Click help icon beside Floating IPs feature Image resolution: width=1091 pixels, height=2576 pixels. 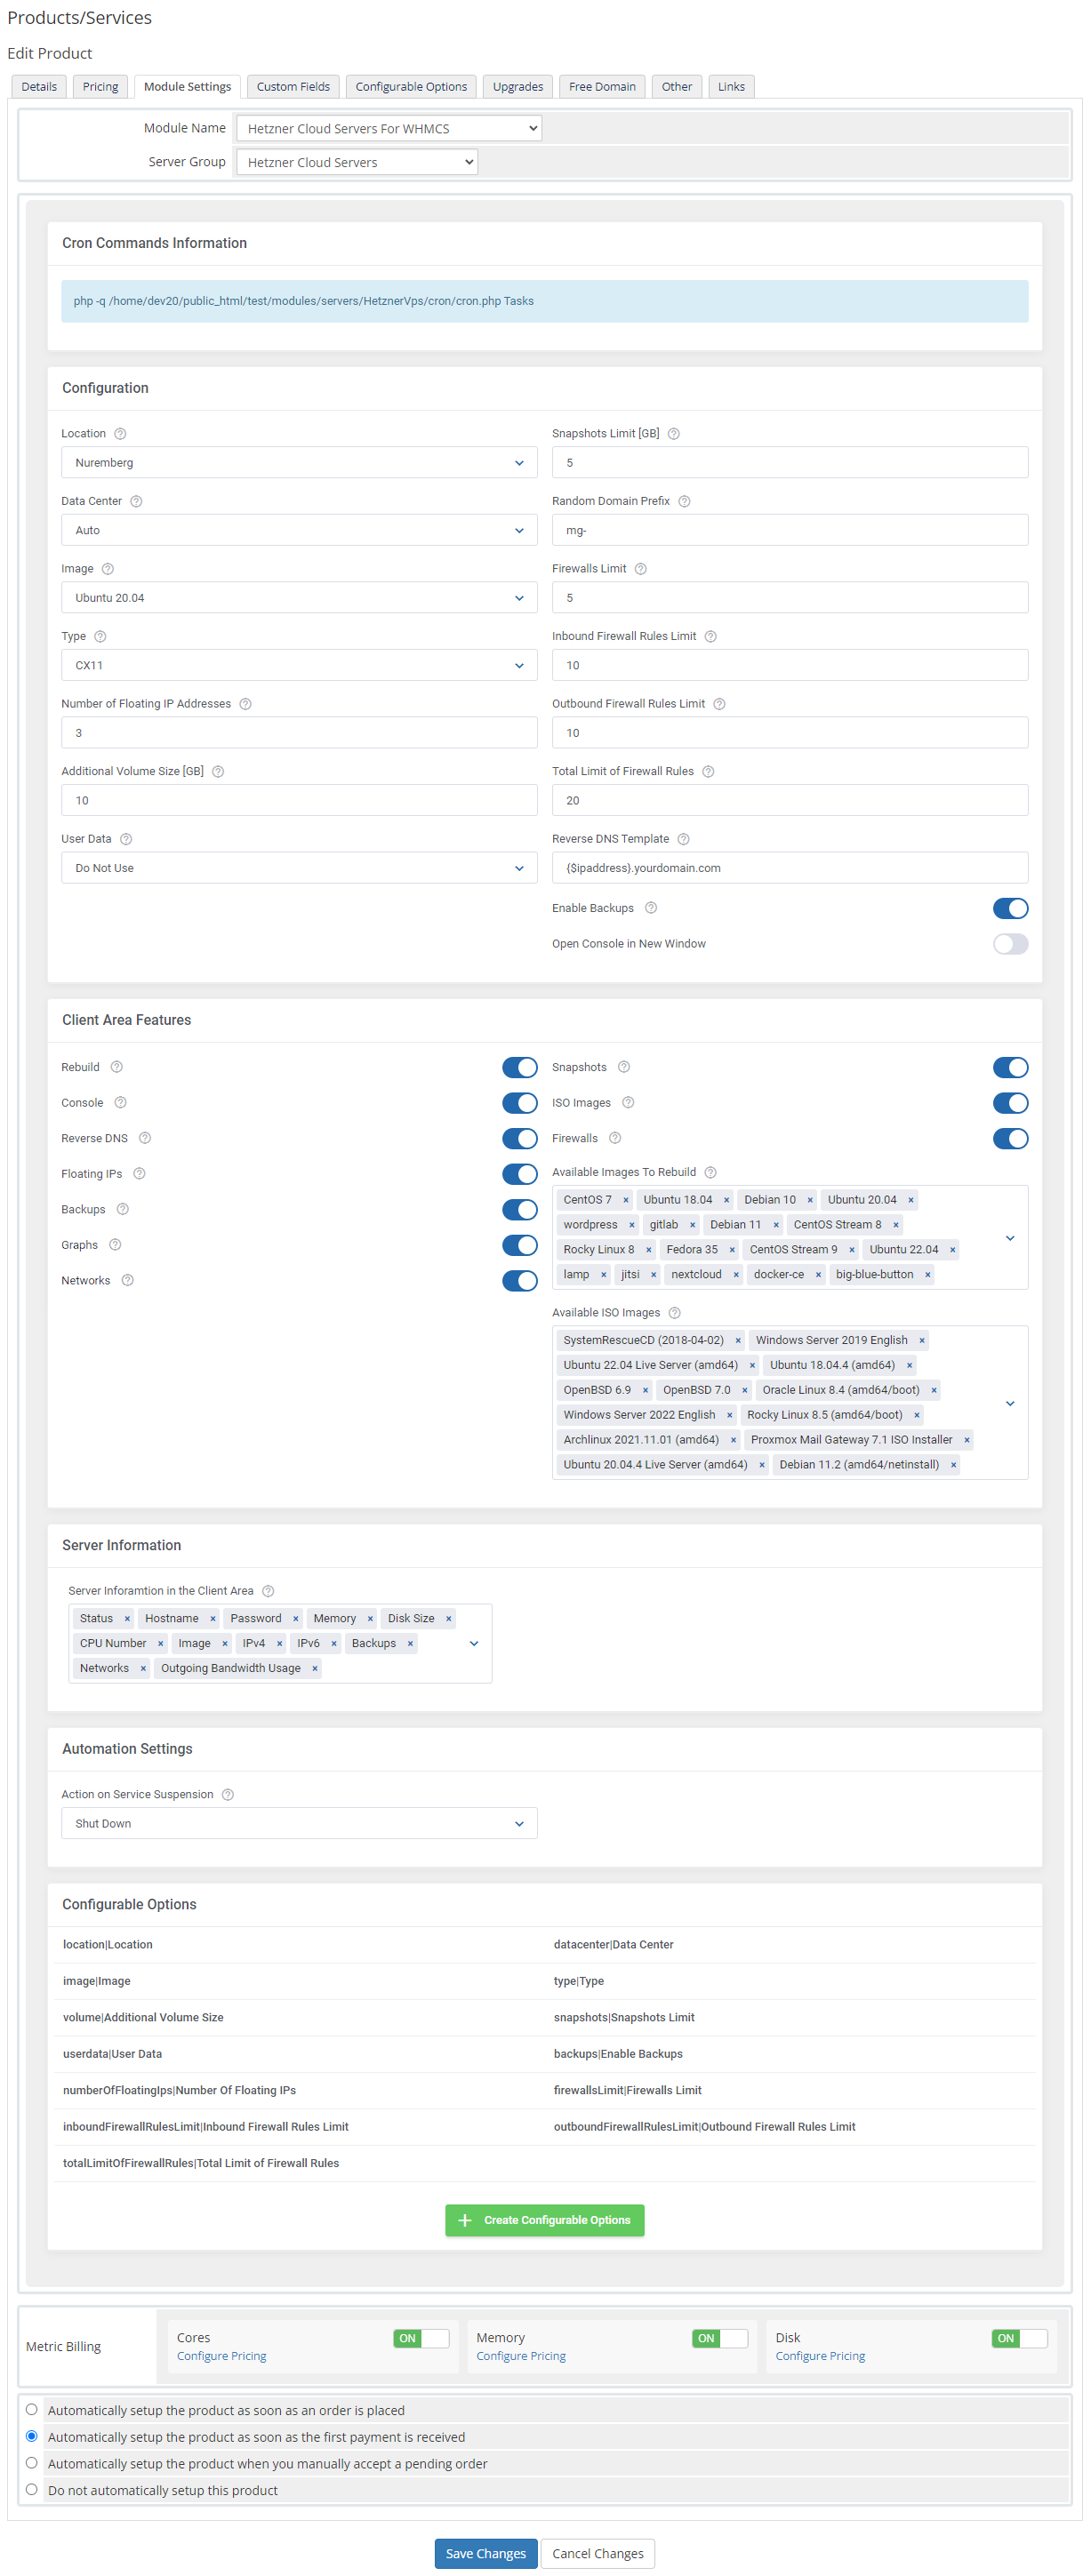(x=140, y=1173)
